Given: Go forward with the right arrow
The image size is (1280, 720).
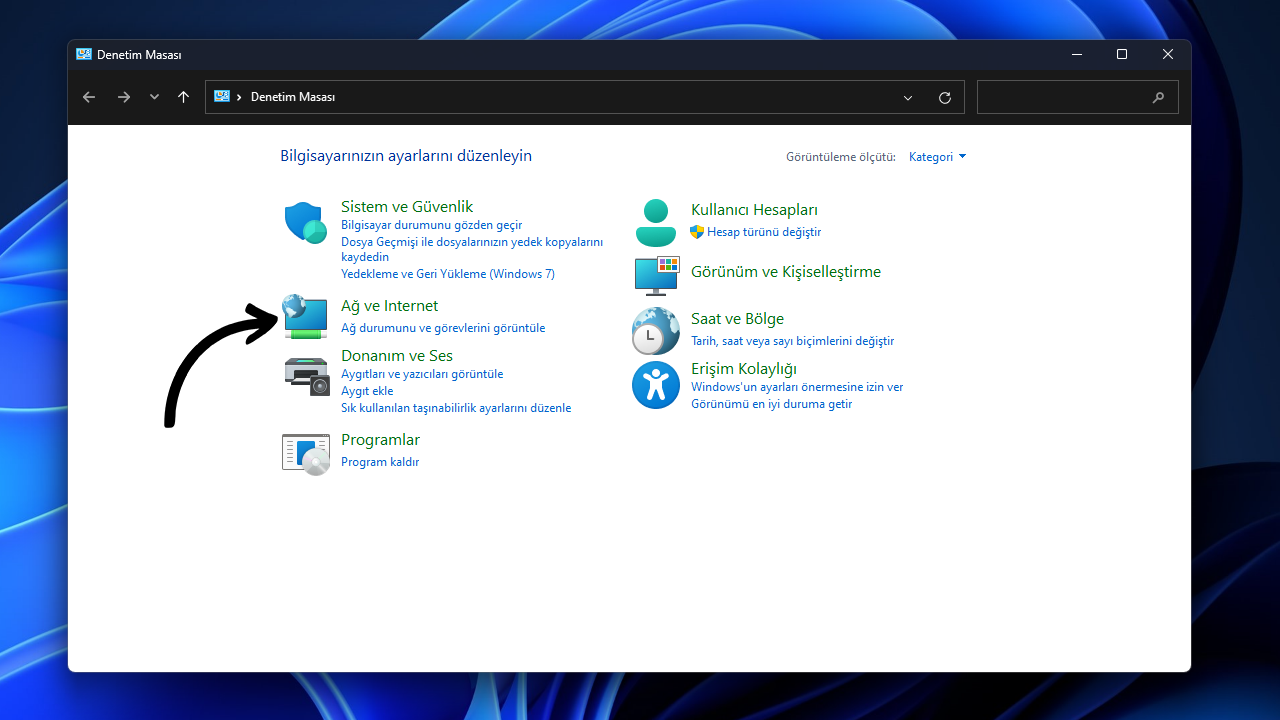Looking at the screenshot, I should click(123, 97).
